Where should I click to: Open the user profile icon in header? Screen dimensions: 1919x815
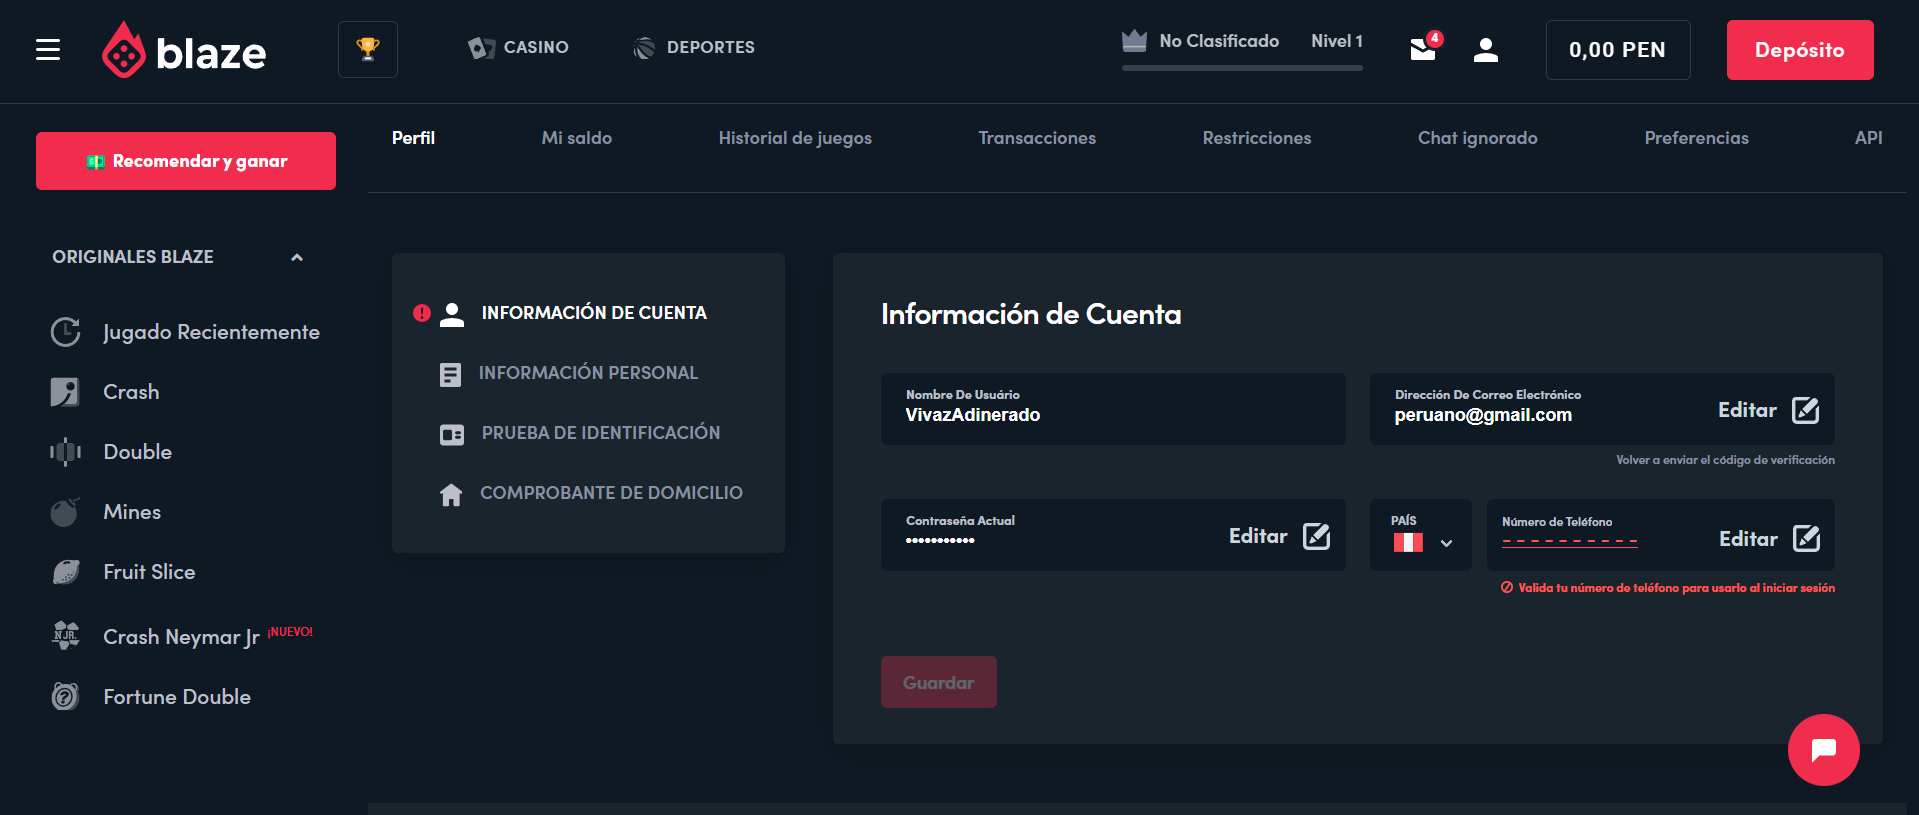[1486, 50]
